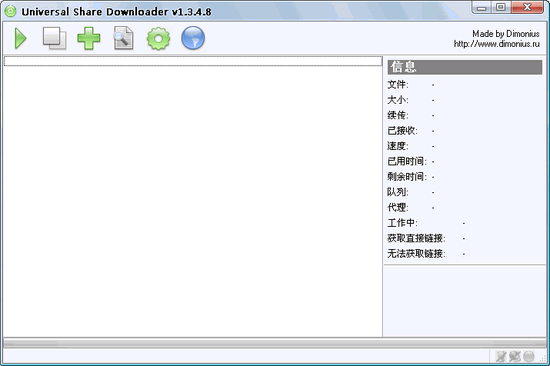
Task: Click the gray stacked windows icon
Action: (54, 38)
